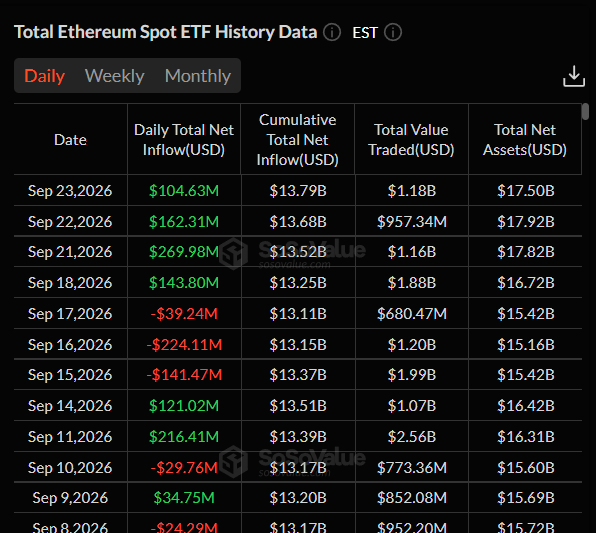This screenshot has height=533, width=596.
Task: Click the Sep 16,2026 date cell
Action: (70, 345)
